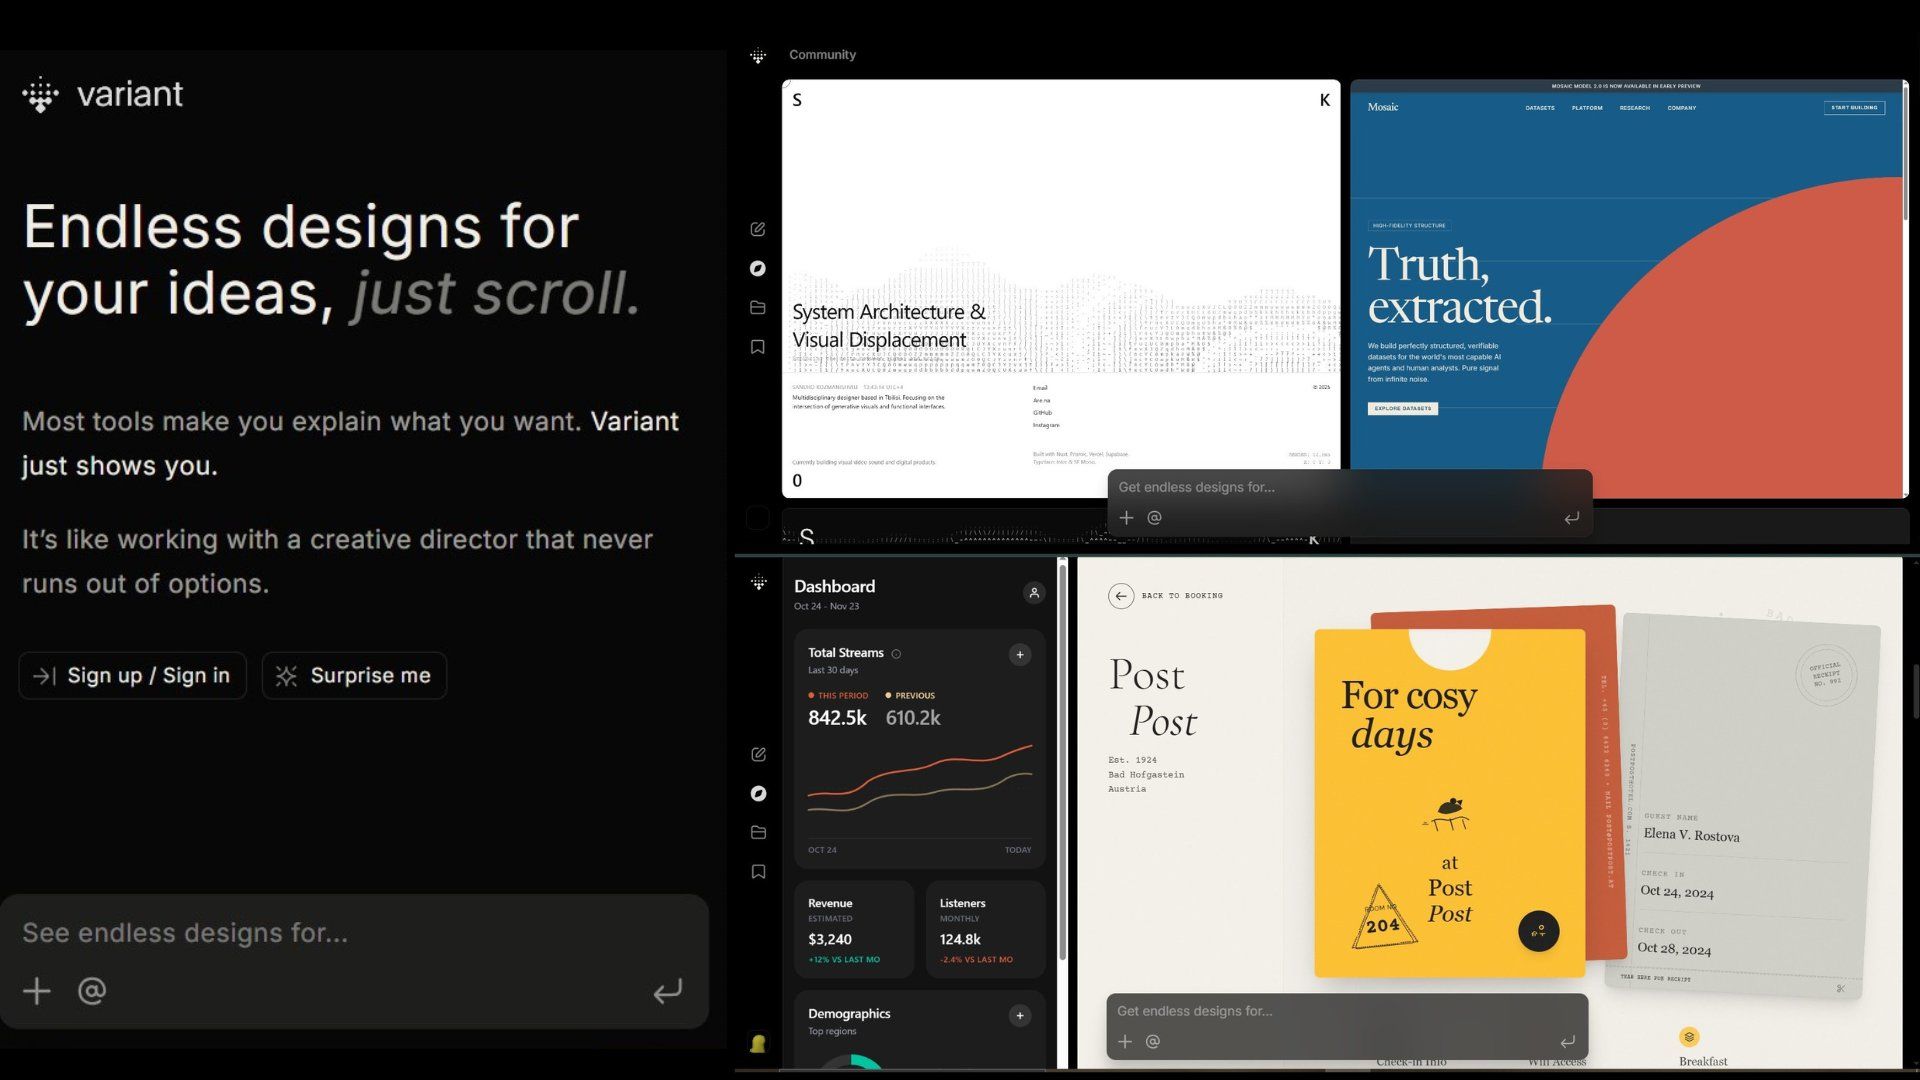Click the Sign up / Sign in button
Image resolution: width=1920 pixels, height=1080 pixels.
point(132,676)
